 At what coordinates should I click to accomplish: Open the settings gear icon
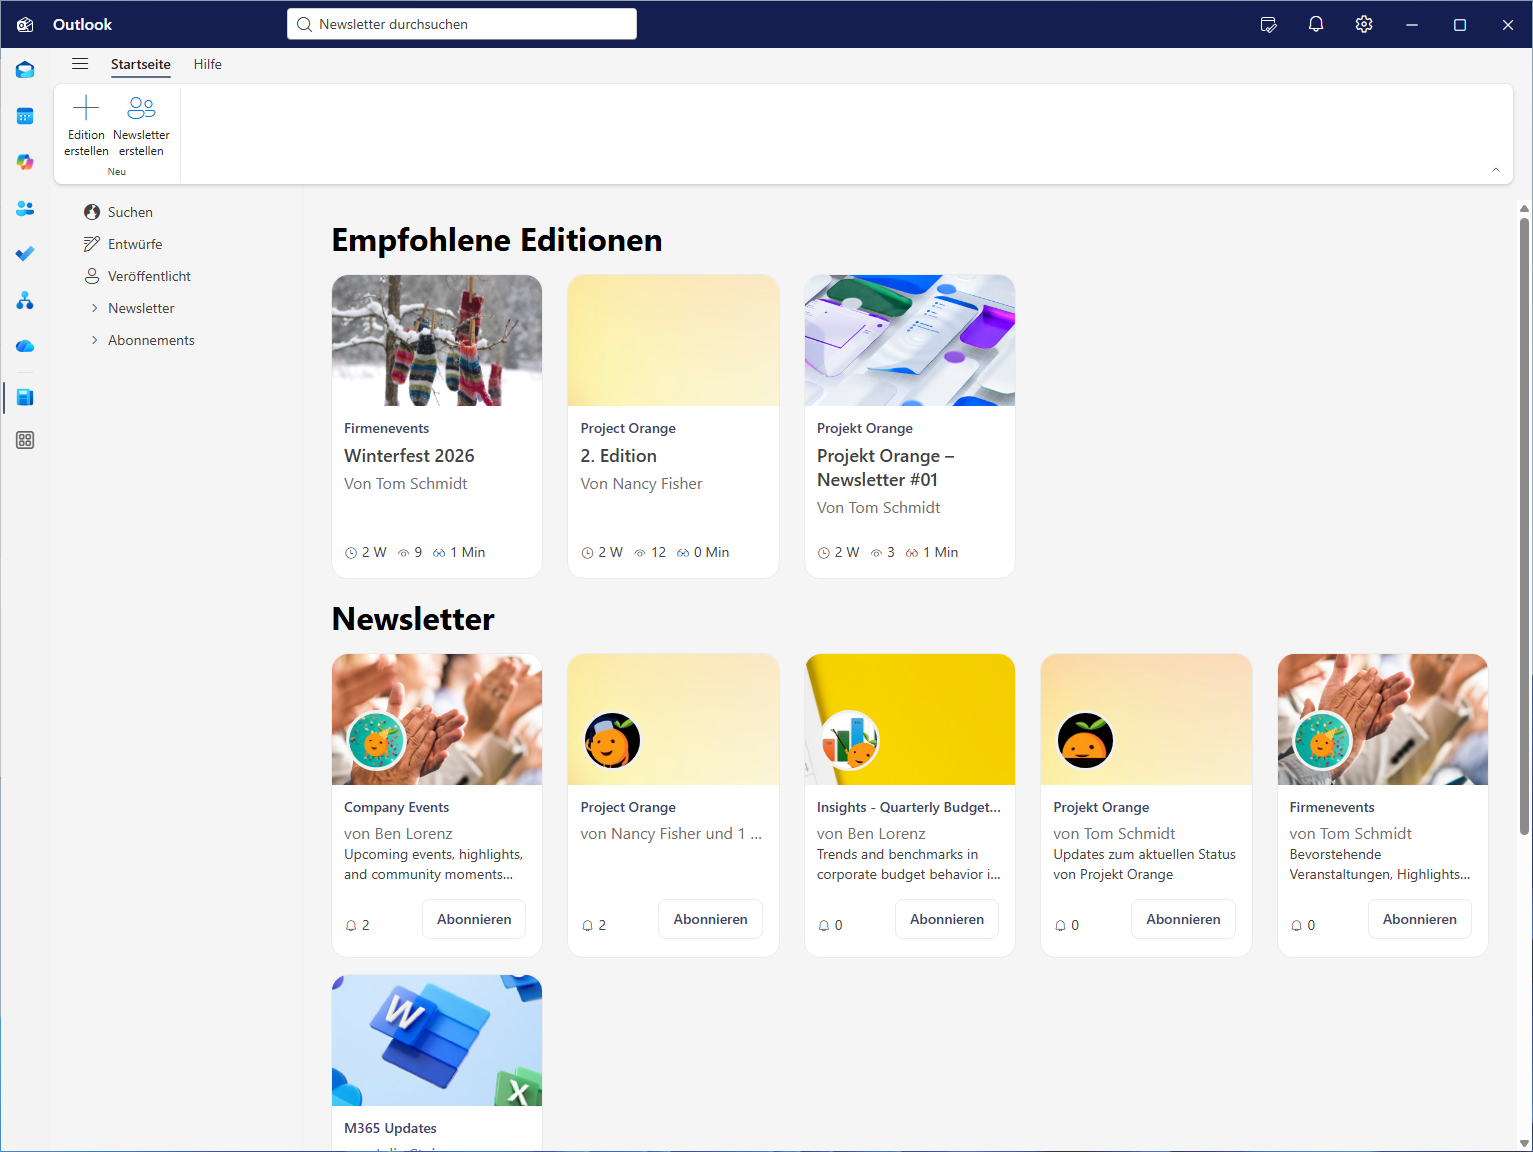pyautogui.click(x=1364, y=24)
